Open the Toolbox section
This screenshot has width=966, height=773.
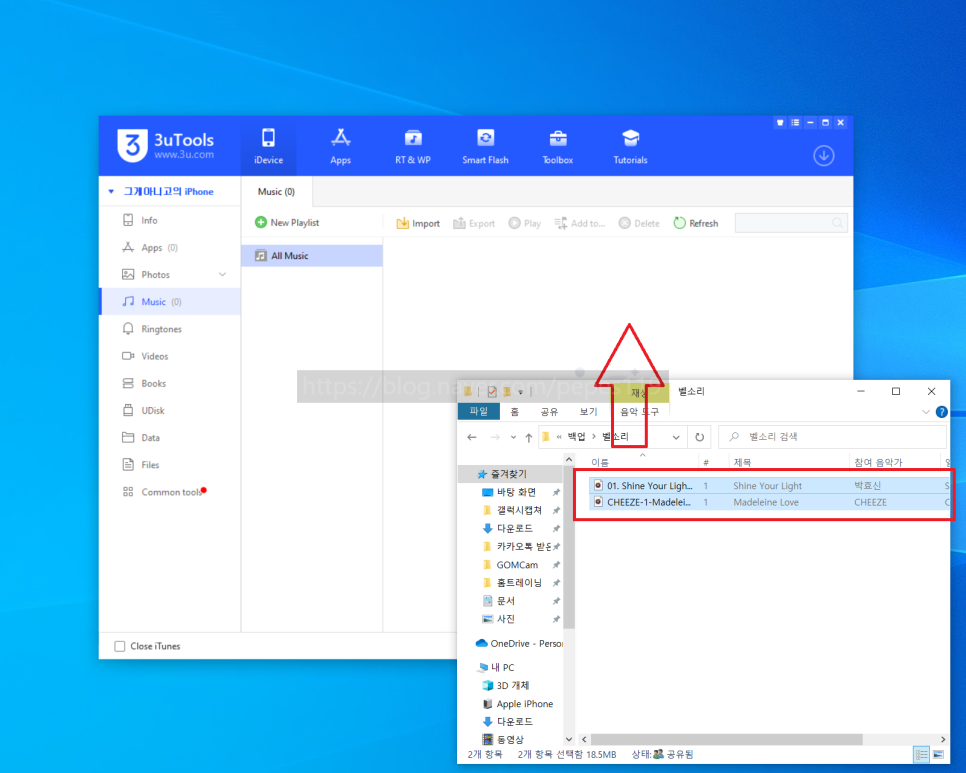coord(558,147)
